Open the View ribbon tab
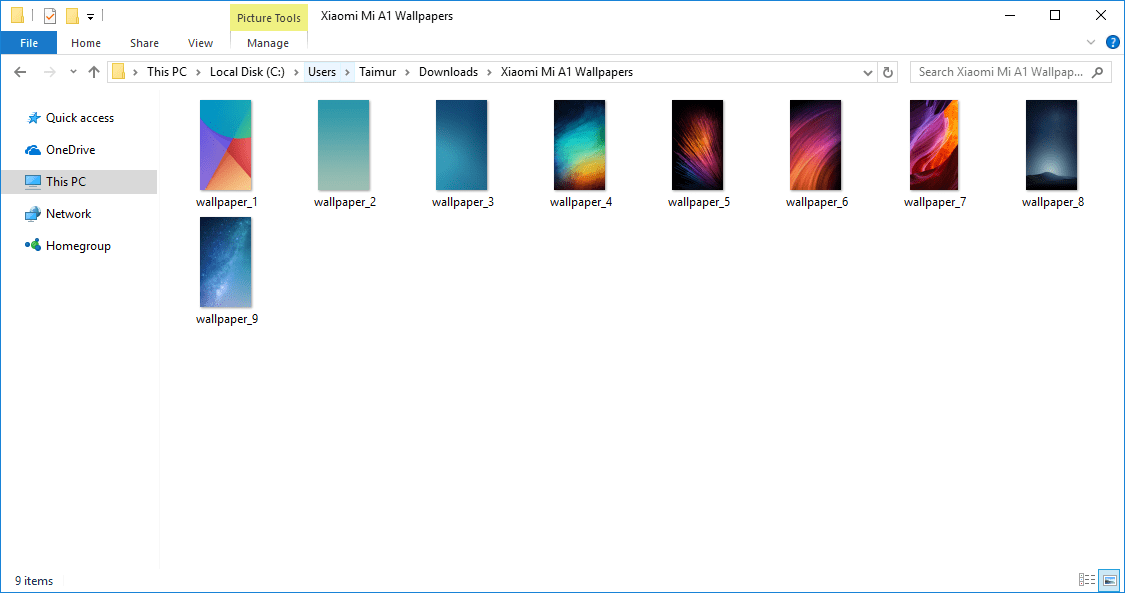Viewport: 1125px width, 593px height. pyautogui.click(x=200, y=43)
